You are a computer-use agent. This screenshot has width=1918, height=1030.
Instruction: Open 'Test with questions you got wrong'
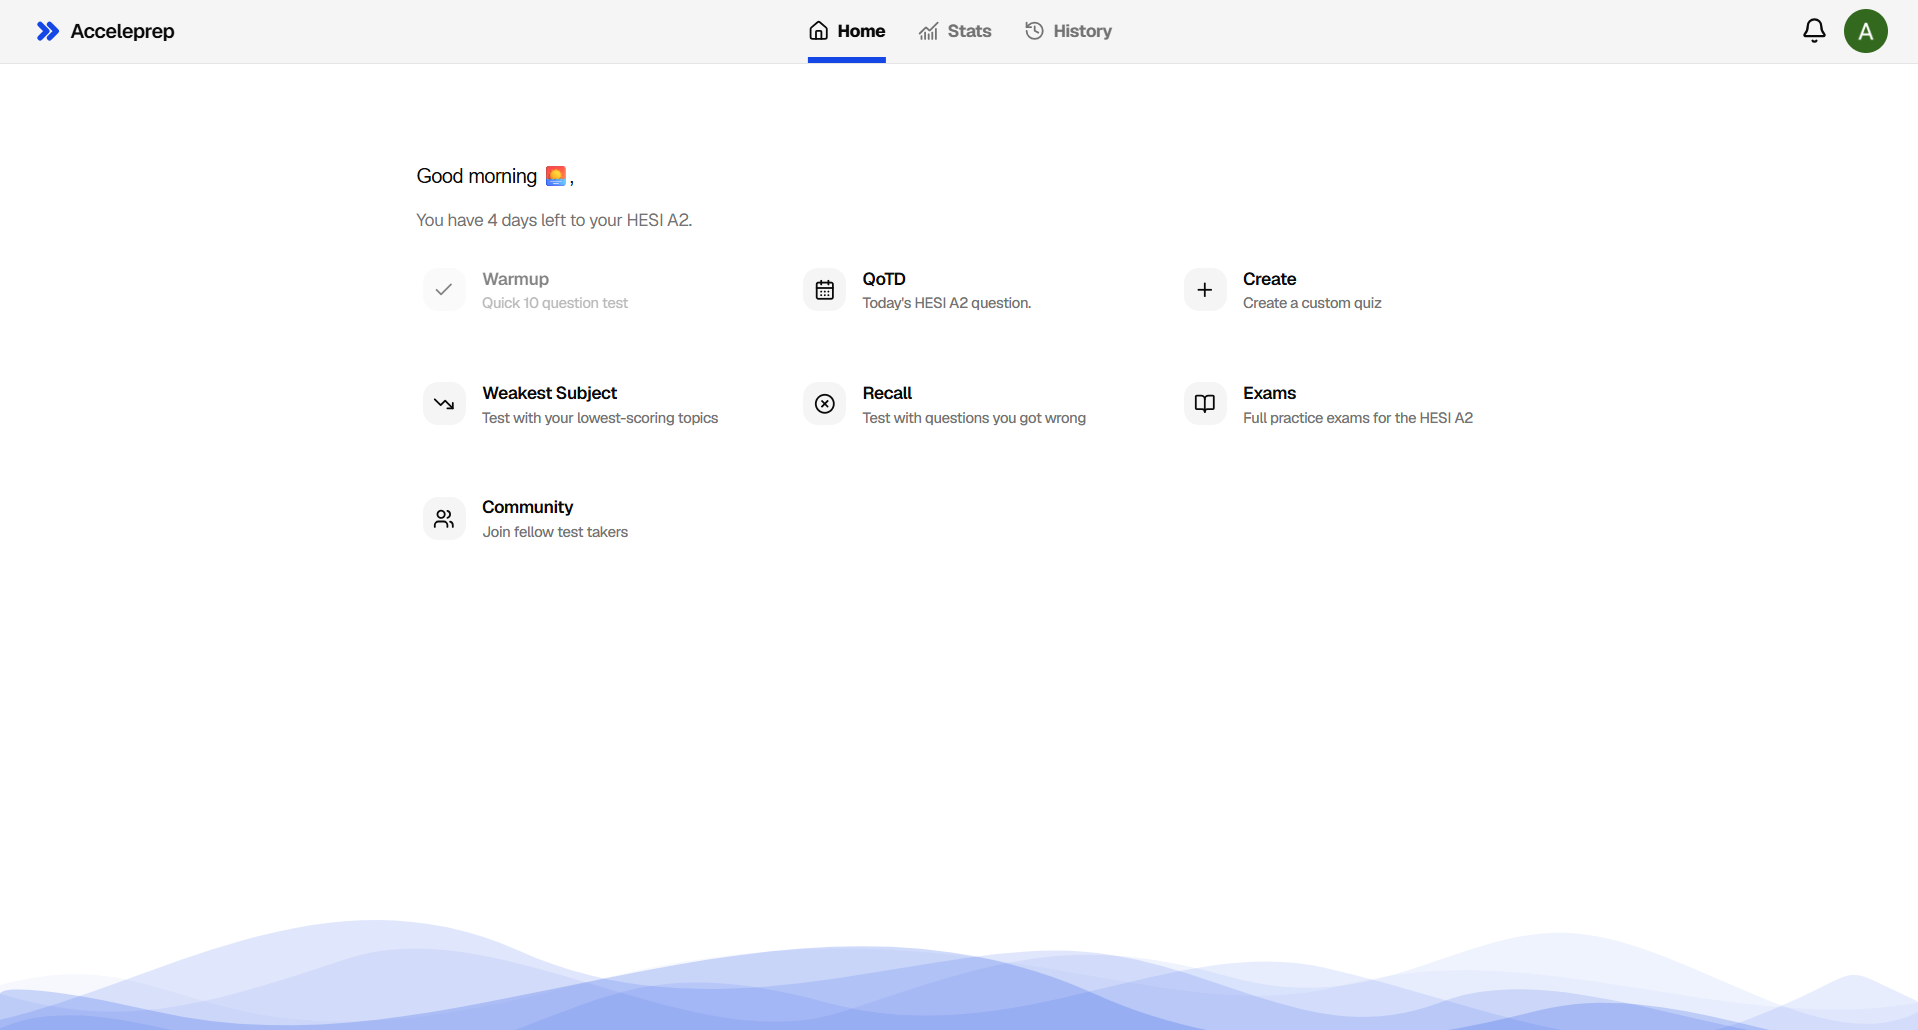[973, 418]
